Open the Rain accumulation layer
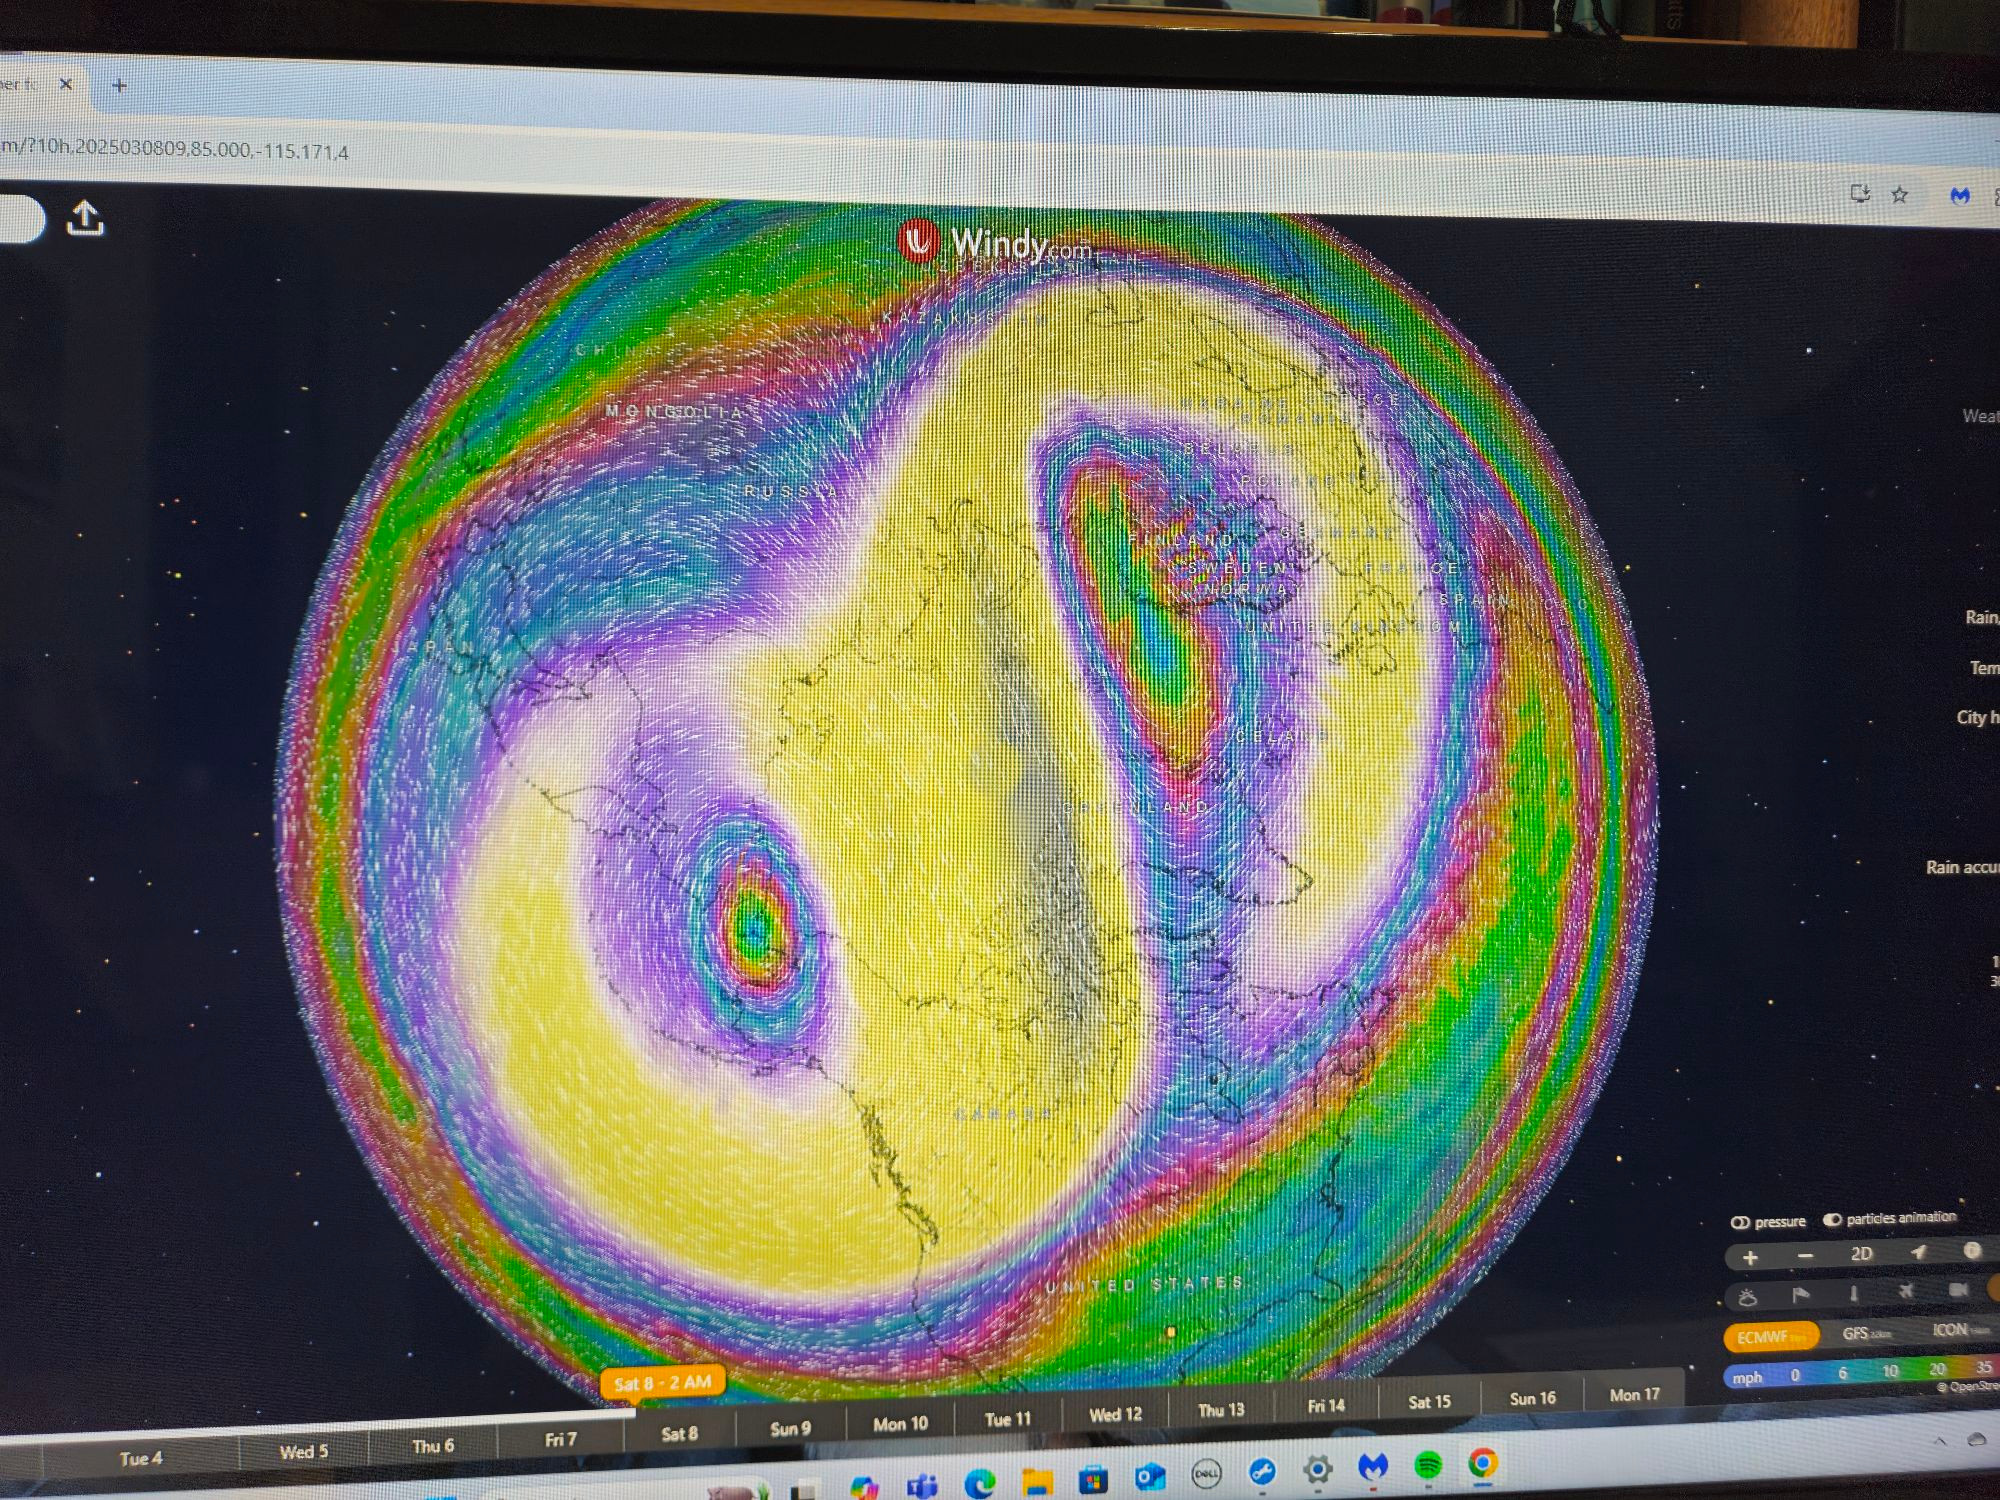Image resolution: width=2000 pixels, height=1500 pixels. (1962, 867)
